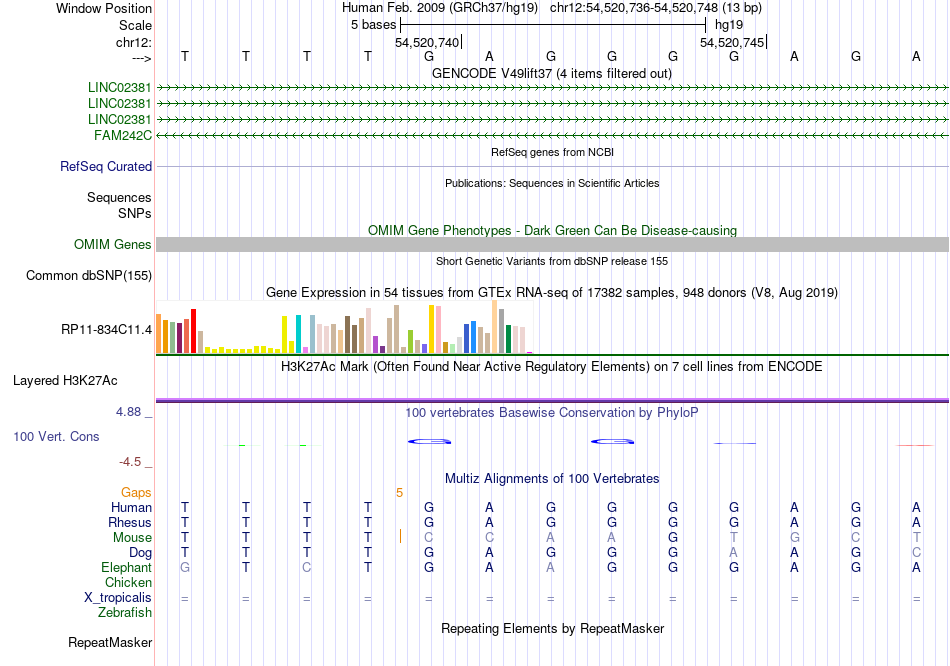Open GENCODE V49lift37 track title
Screen dimensions: 950x666
[552, 74]
